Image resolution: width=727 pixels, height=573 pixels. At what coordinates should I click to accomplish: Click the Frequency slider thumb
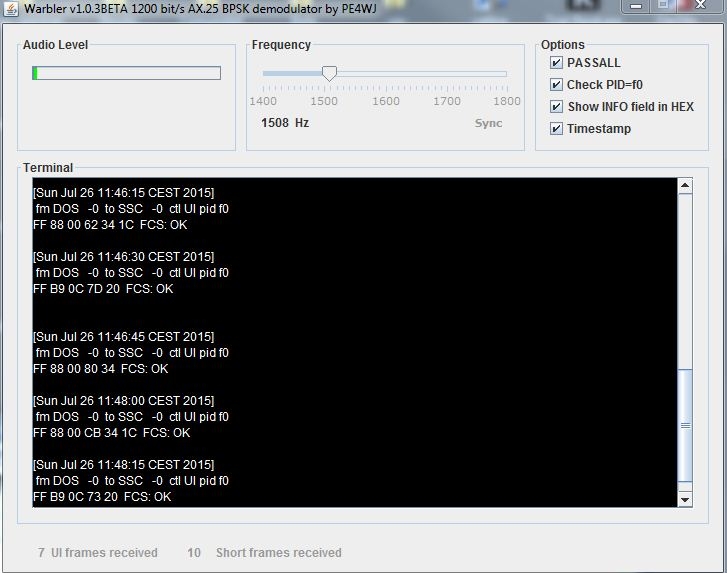(x=329, y=73)
